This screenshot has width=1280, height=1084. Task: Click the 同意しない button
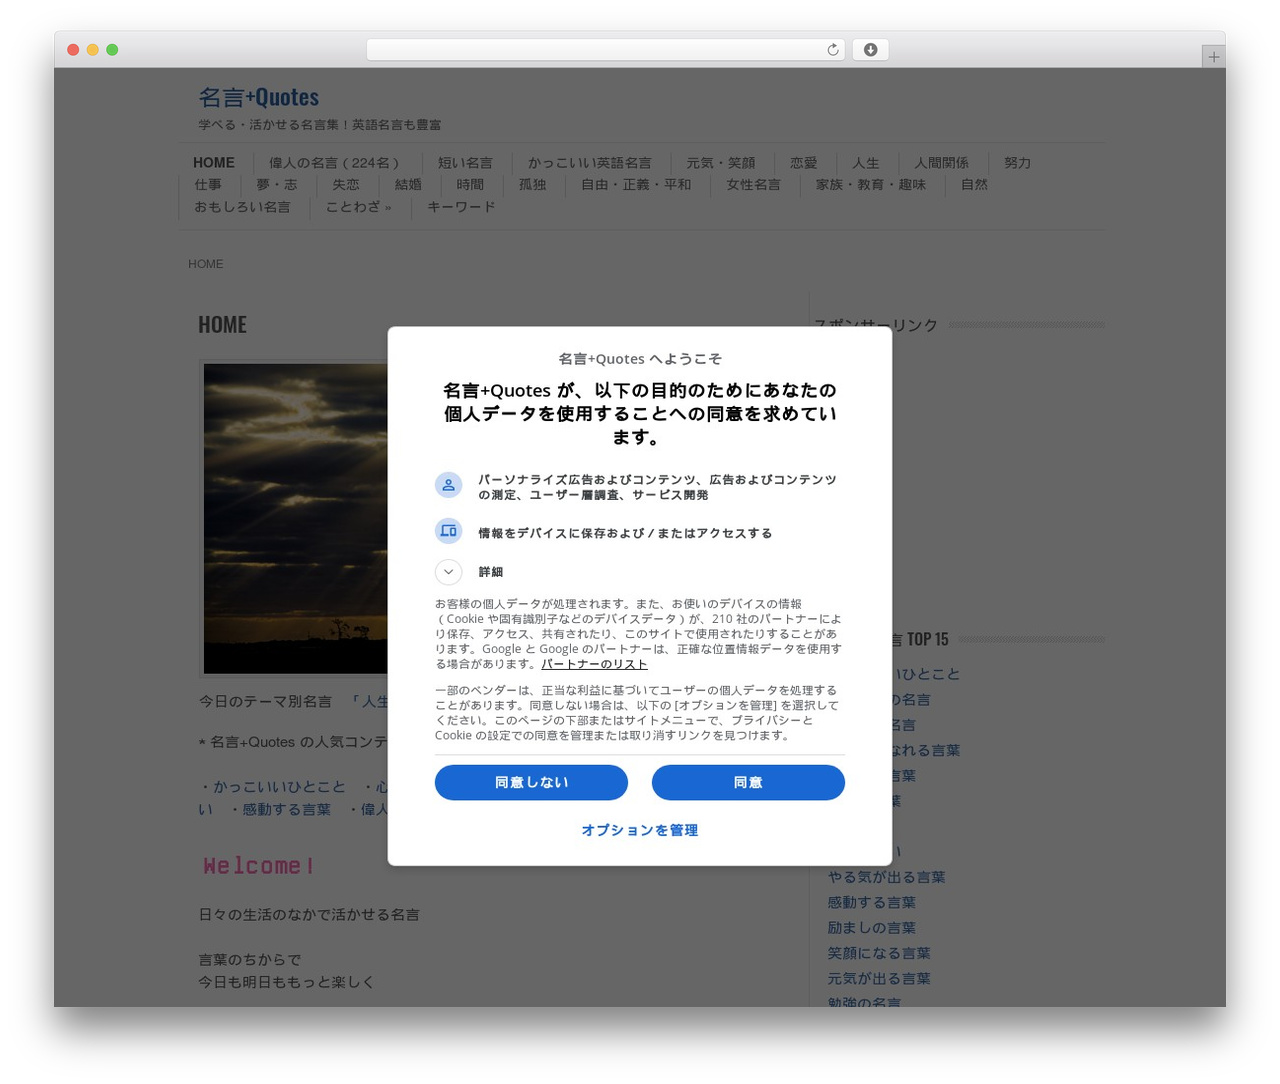point(531,782)
